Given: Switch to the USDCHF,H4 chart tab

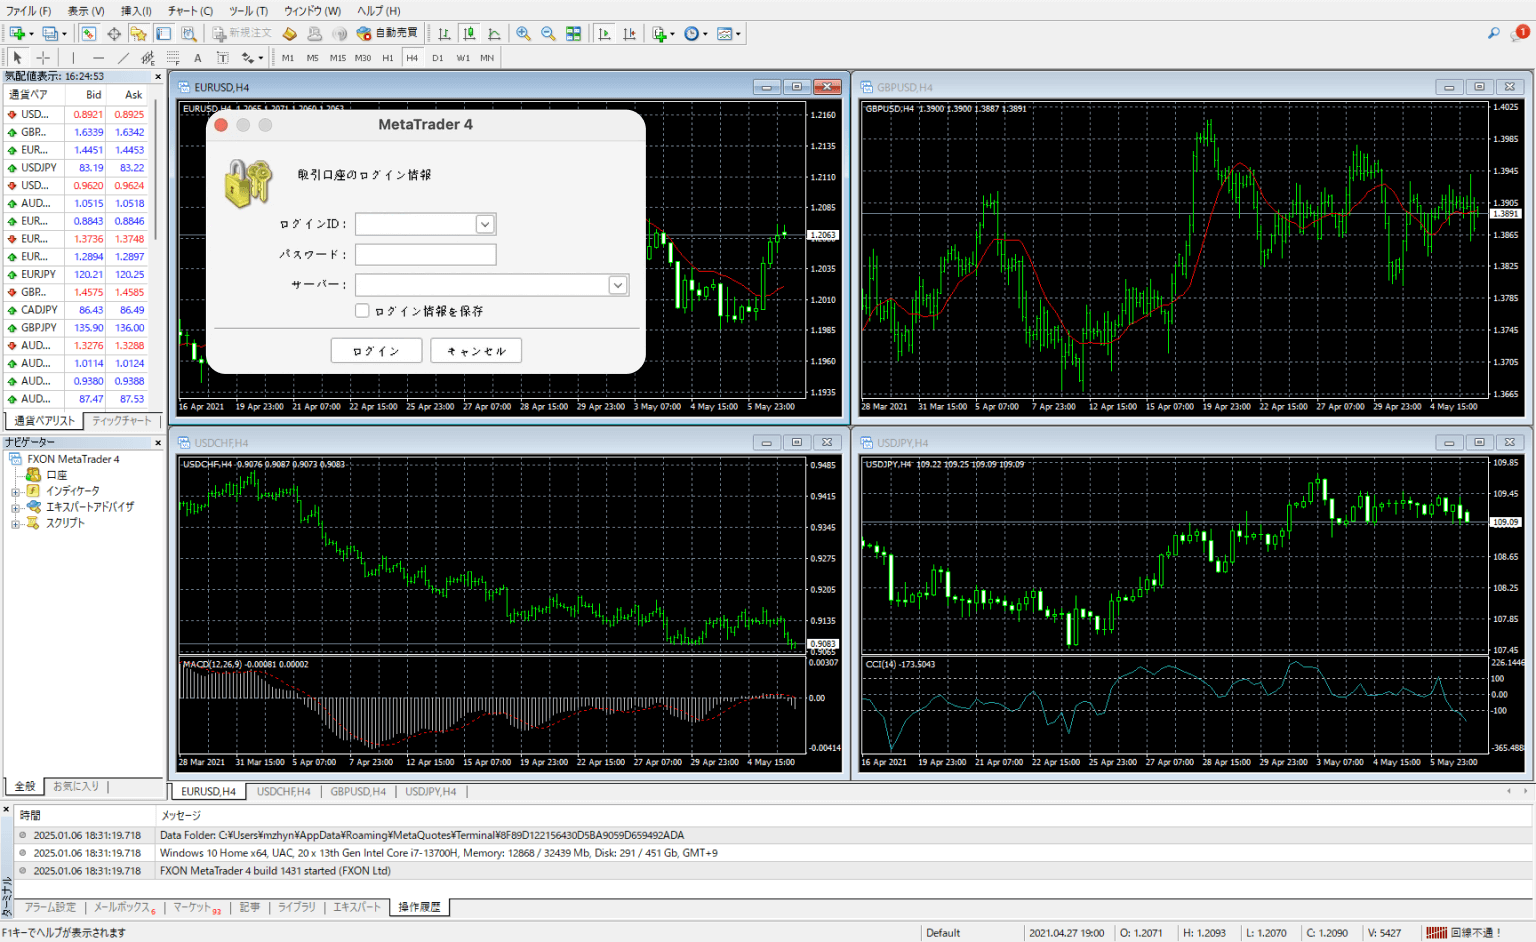Looking at the screenshot, I should [x=283, y=791].
